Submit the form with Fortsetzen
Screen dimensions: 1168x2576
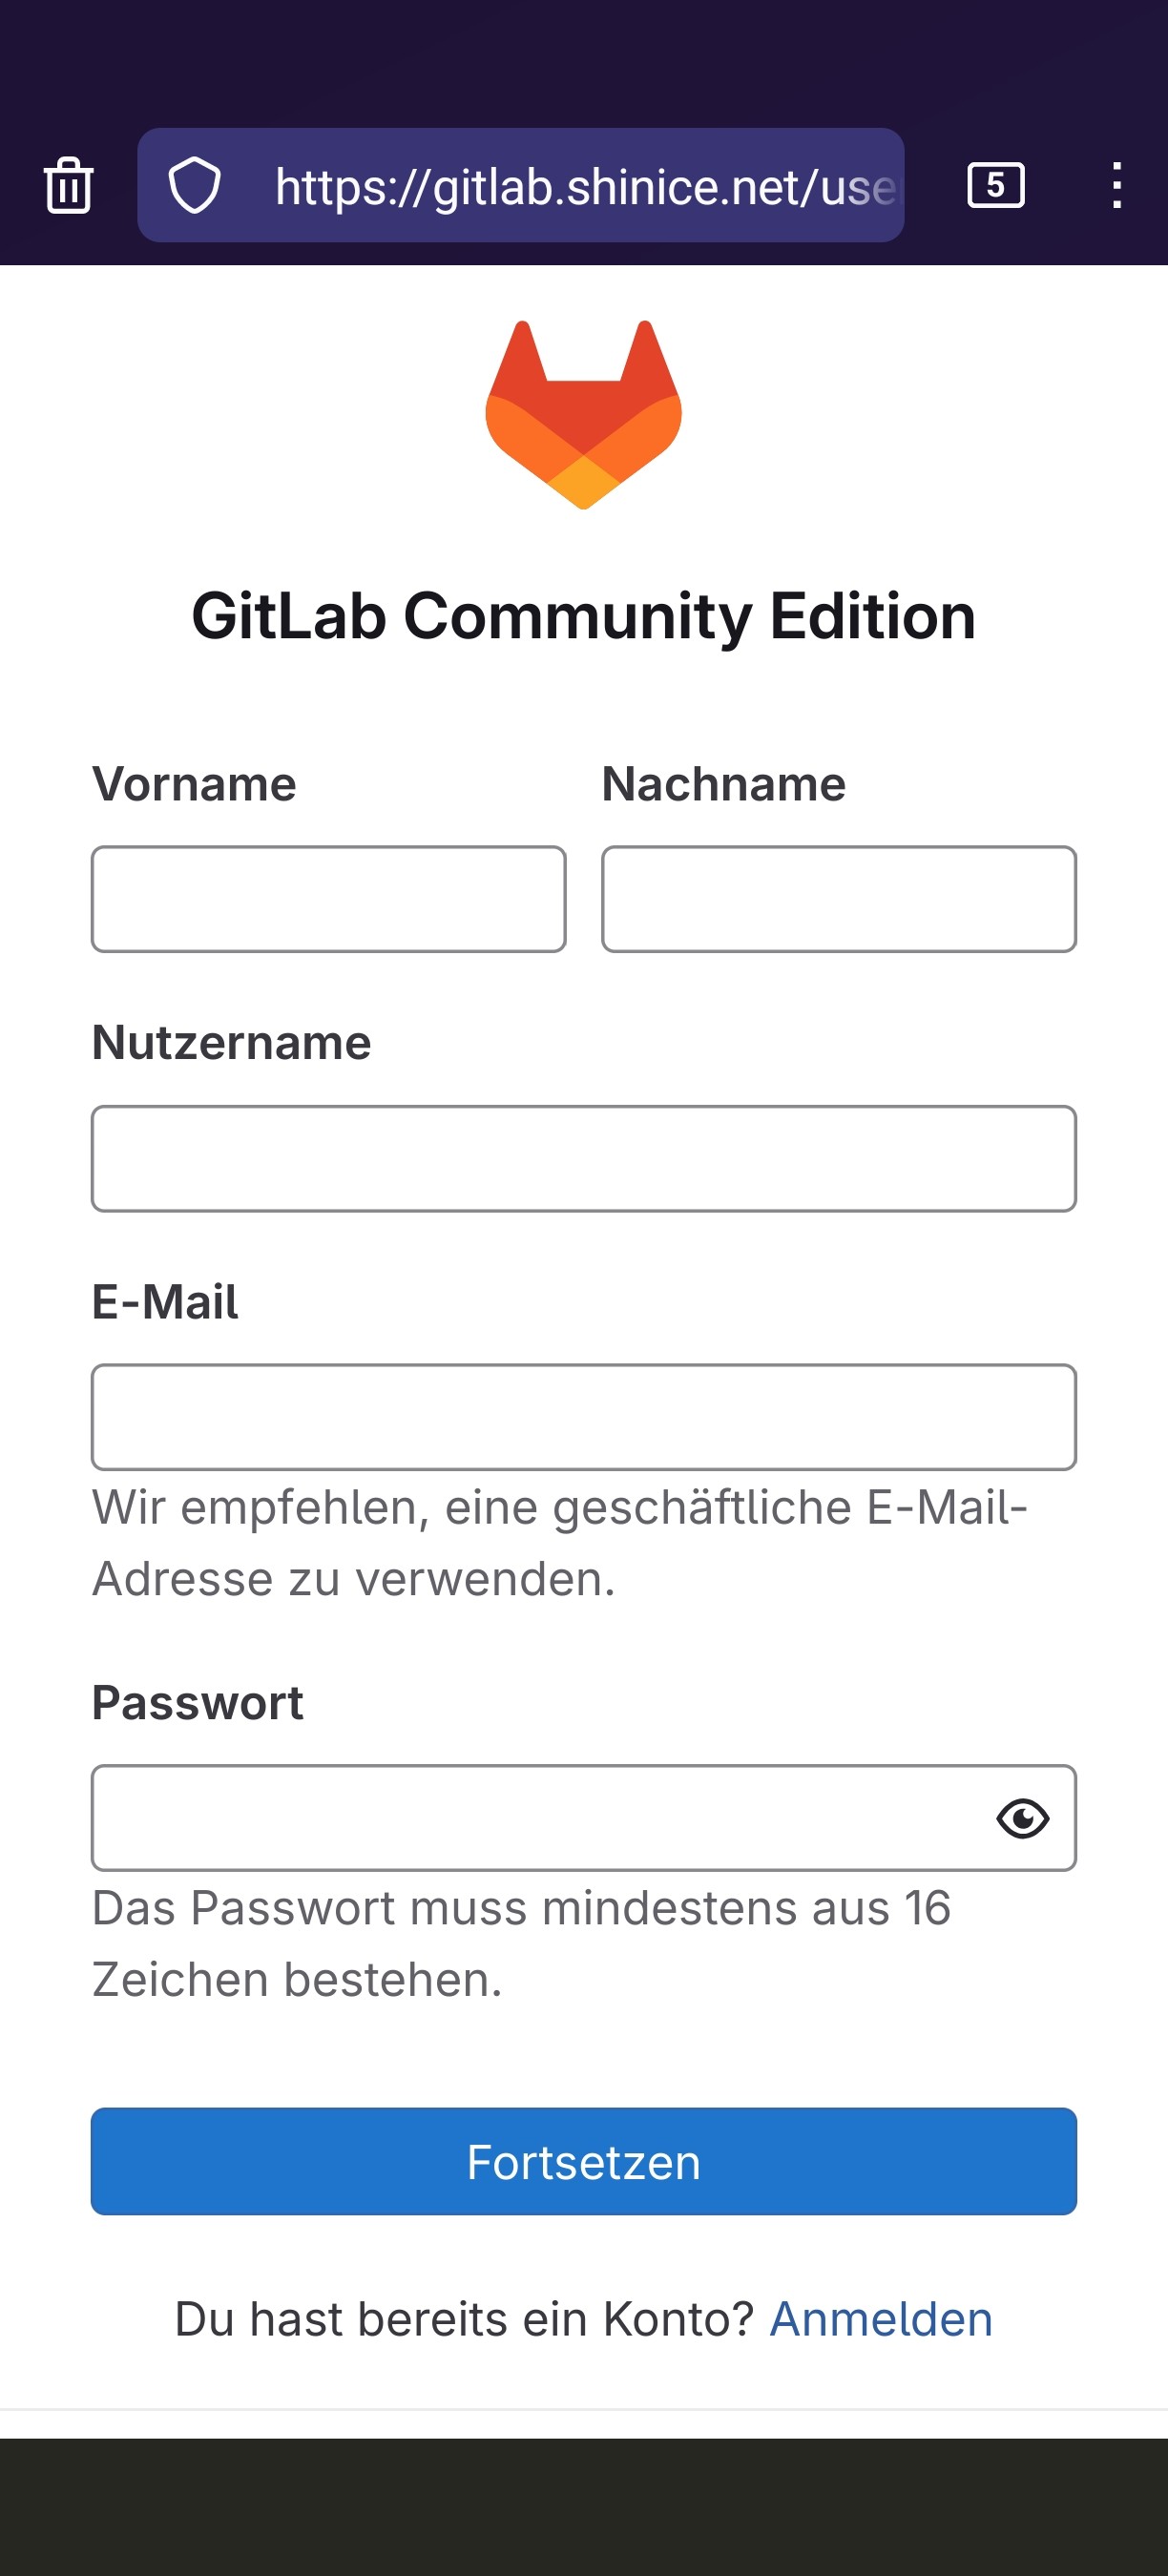[584, 2161]
